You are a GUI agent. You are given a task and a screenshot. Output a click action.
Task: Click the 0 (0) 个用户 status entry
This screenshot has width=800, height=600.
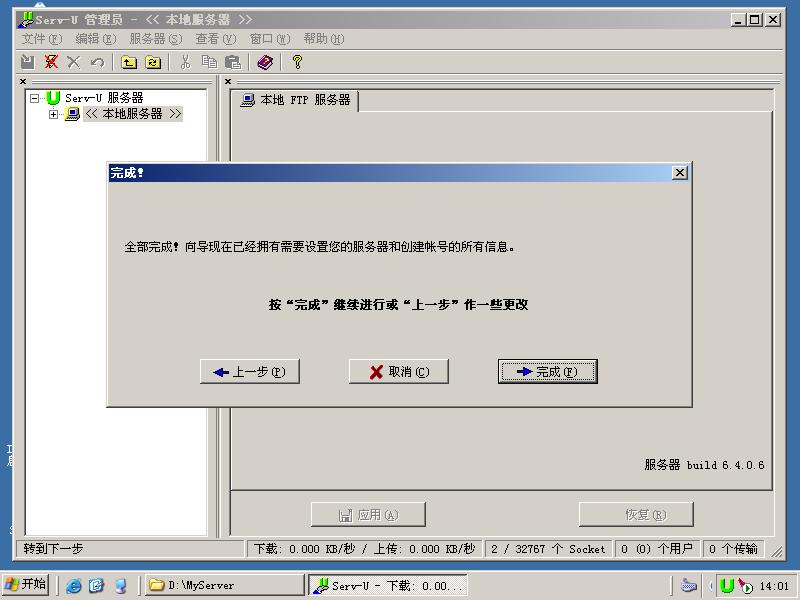click(x=657, y=549)
